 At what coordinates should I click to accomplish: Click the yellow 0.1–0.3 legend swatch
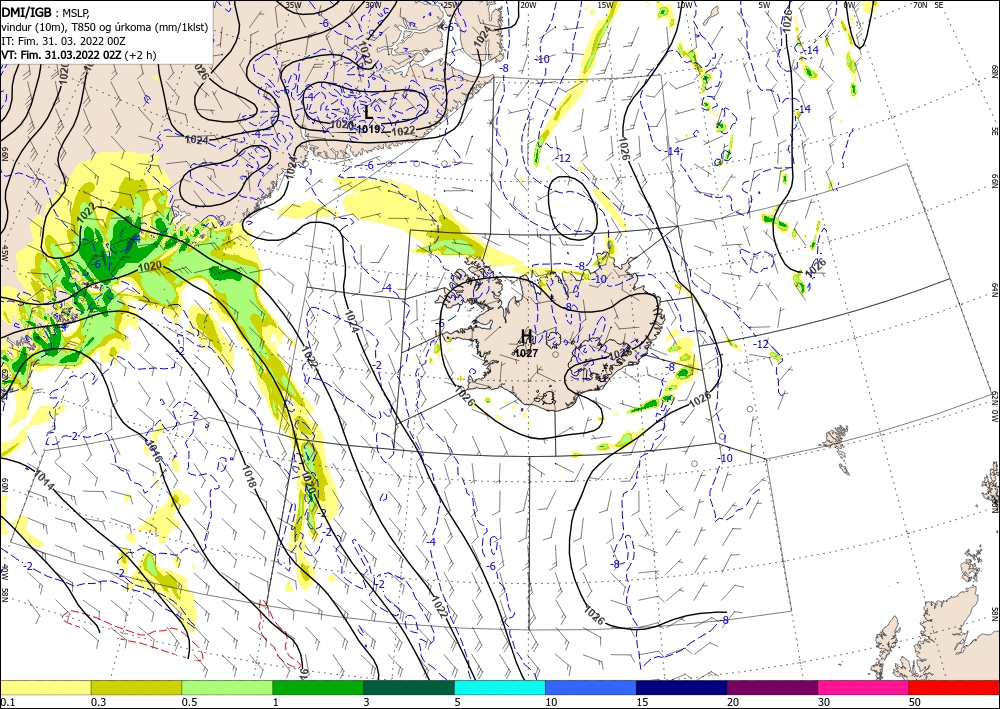tap(45, 687)
